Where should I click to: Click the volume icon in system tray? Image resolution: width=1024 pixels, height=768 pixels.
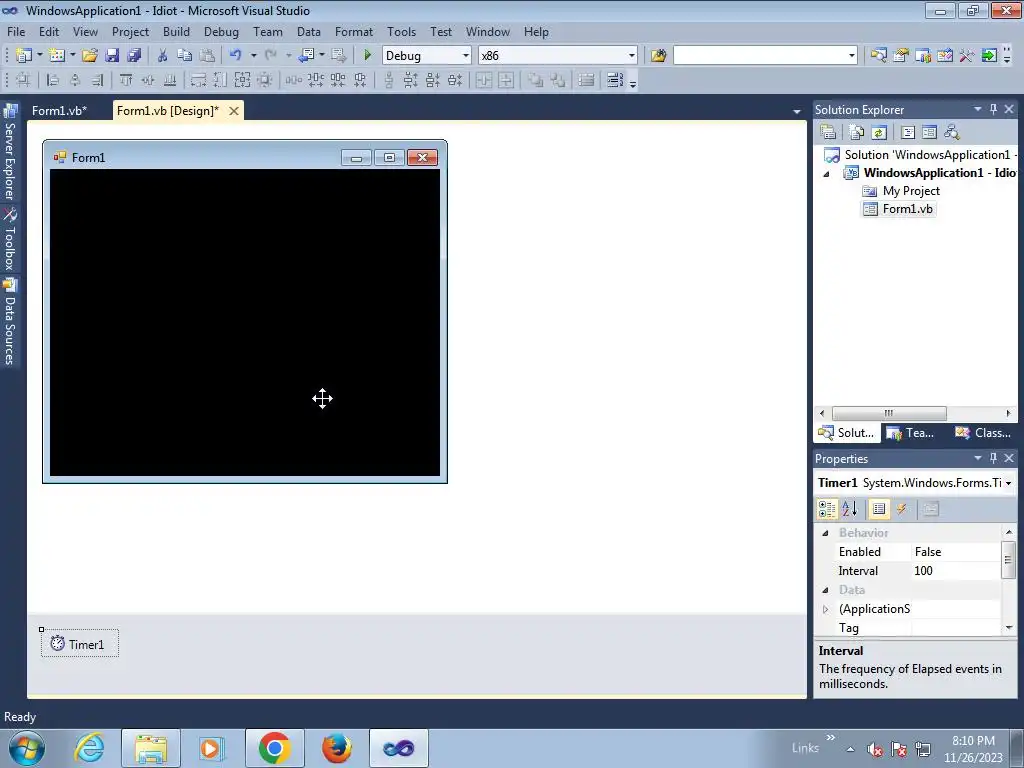pyautogui.click(x=874, y=749)
